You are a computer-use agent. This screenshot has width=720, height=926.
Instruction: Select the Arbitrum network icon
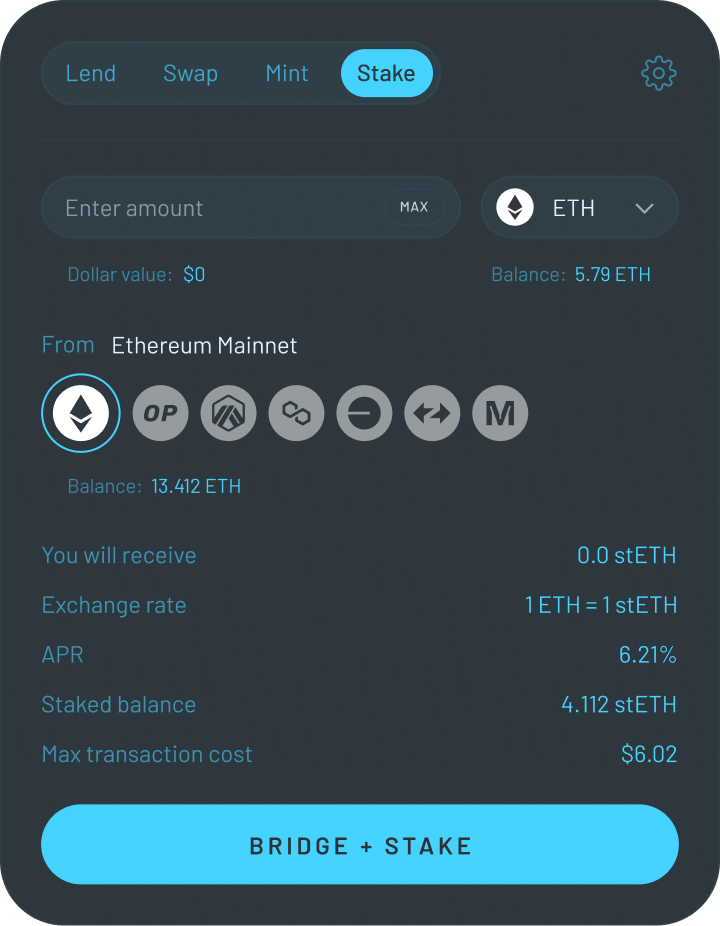coord(228,413)
